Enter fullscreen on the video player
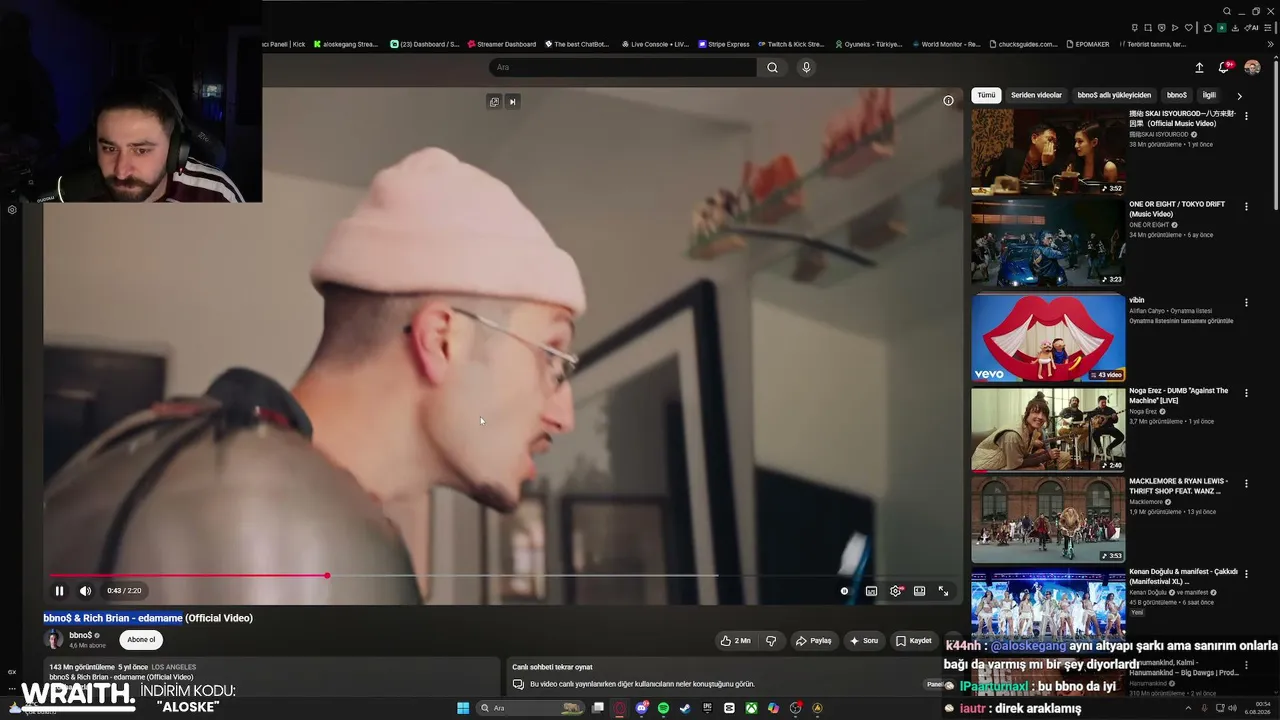Viewport: 1280px width, 720px height. [x=943, y=591]
